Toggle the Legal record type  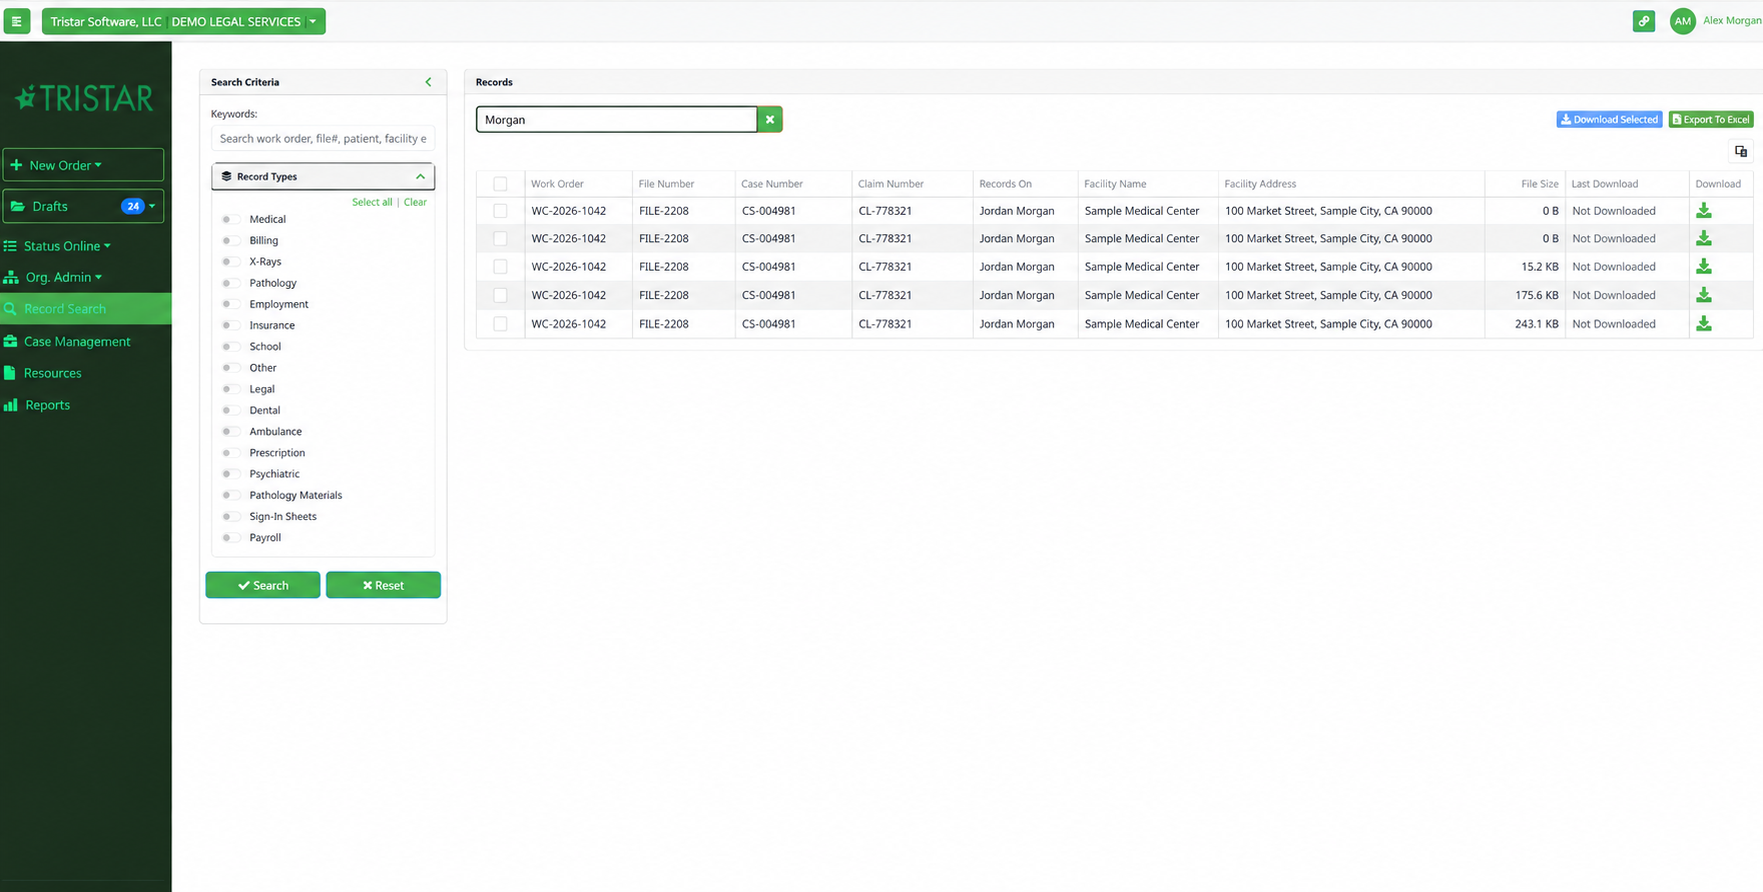pos(230,389)
